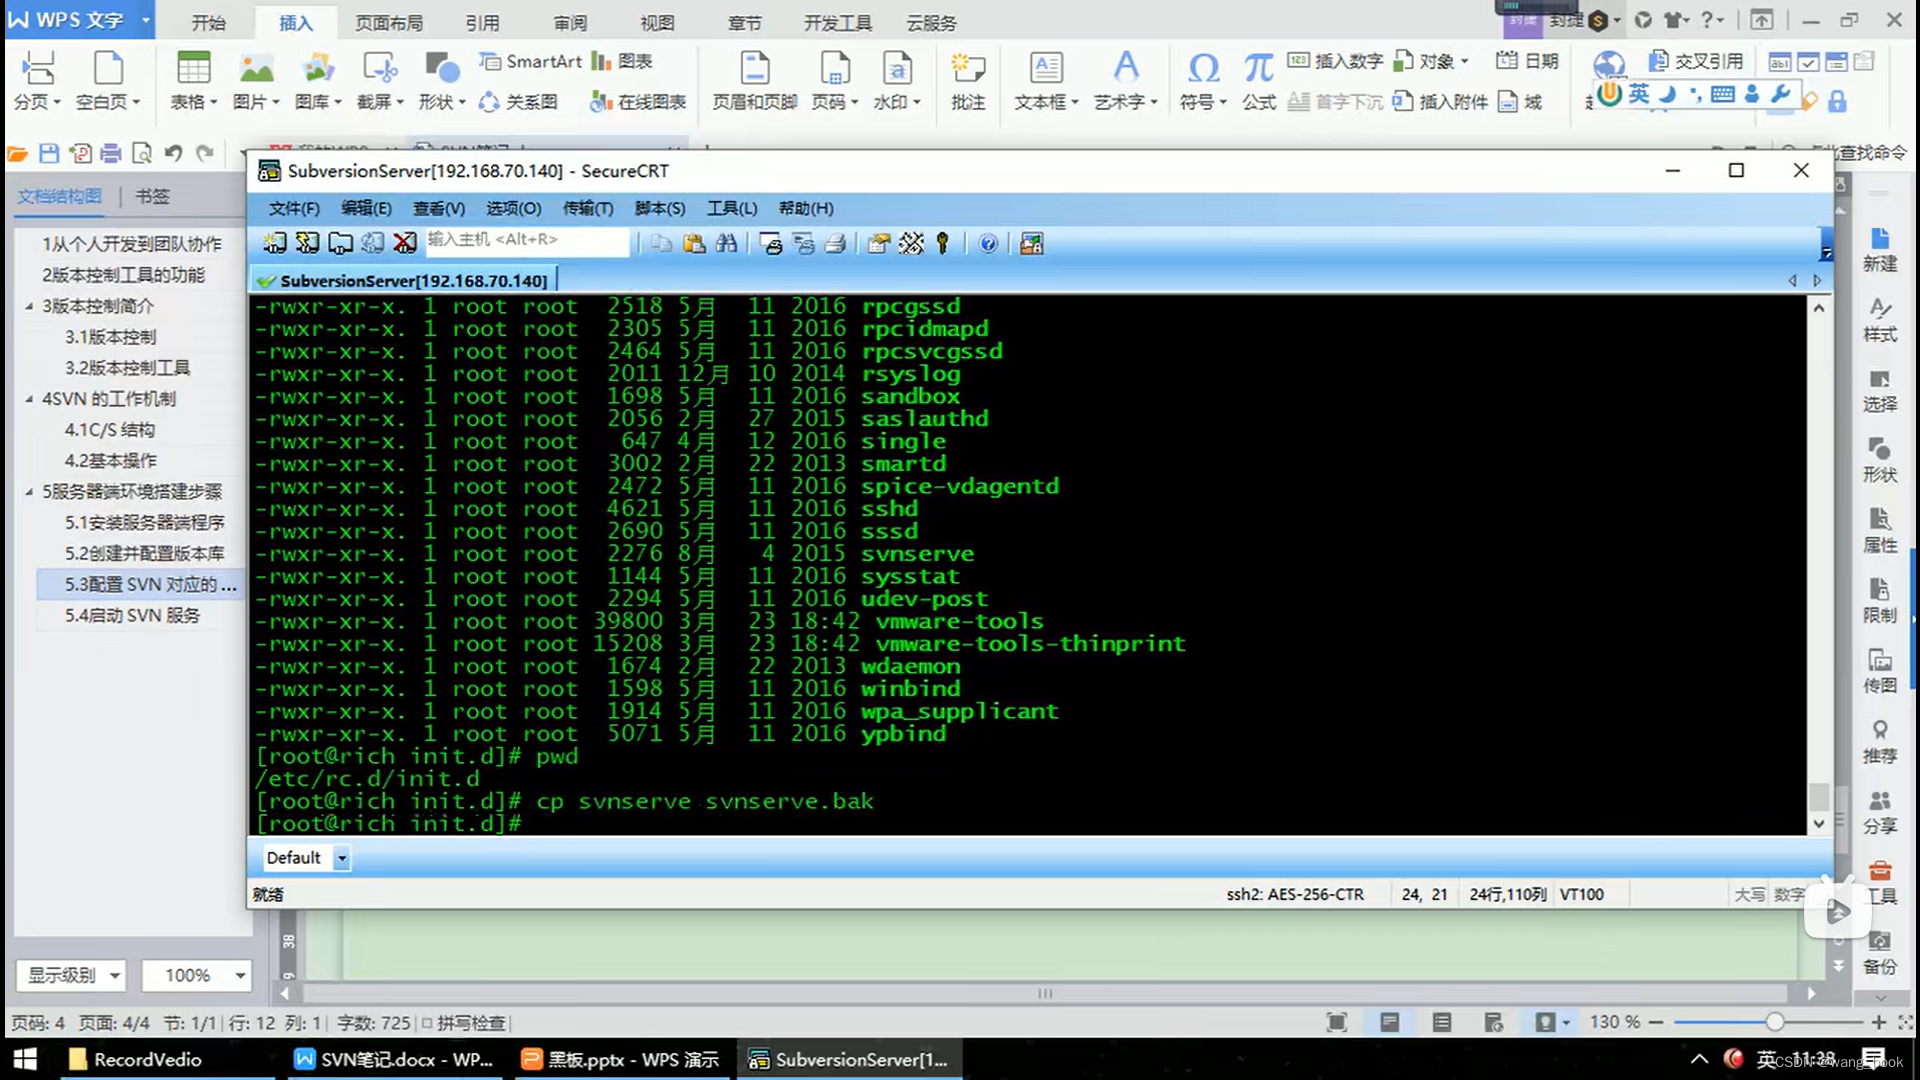The width and height of the screenshot is (1920, 1080).
Task: Toggle the 拼写检查 spell check checkbox
Action: coord(427,1023)
